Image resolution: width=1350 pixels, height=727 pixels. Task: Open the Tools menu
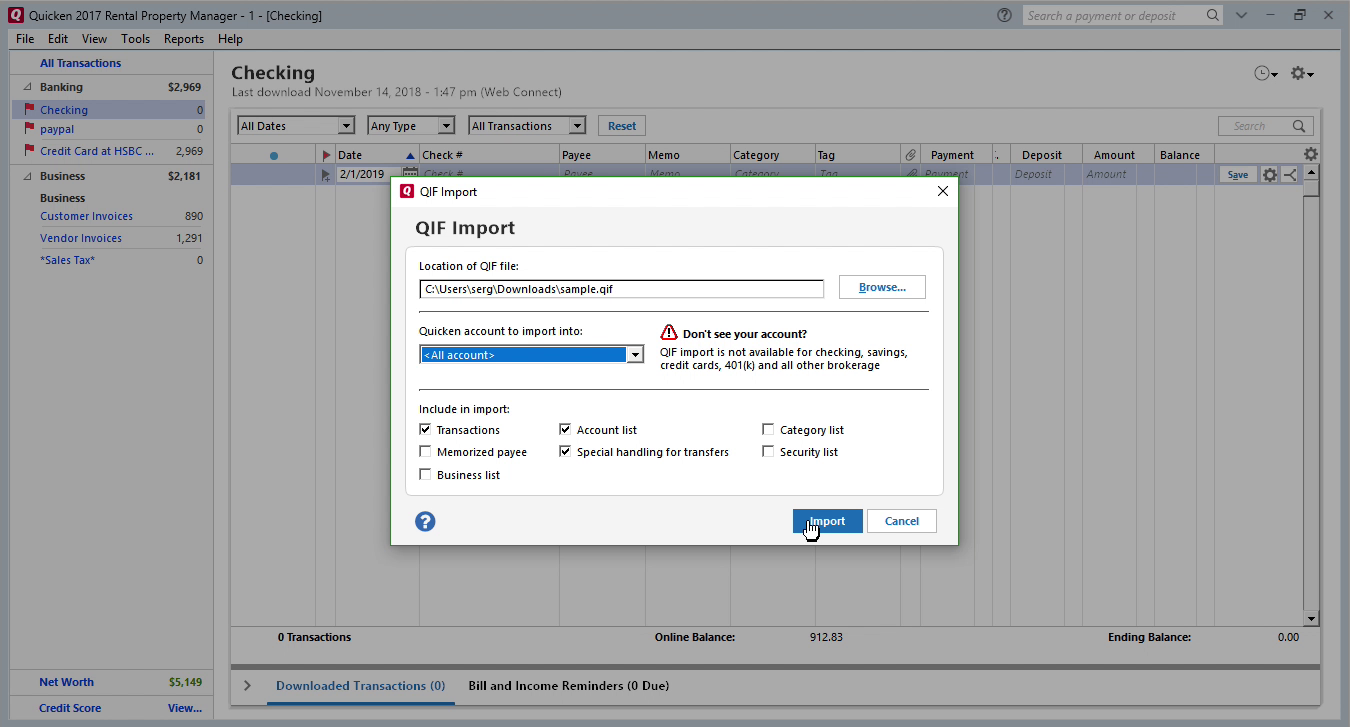coord(135,39)
